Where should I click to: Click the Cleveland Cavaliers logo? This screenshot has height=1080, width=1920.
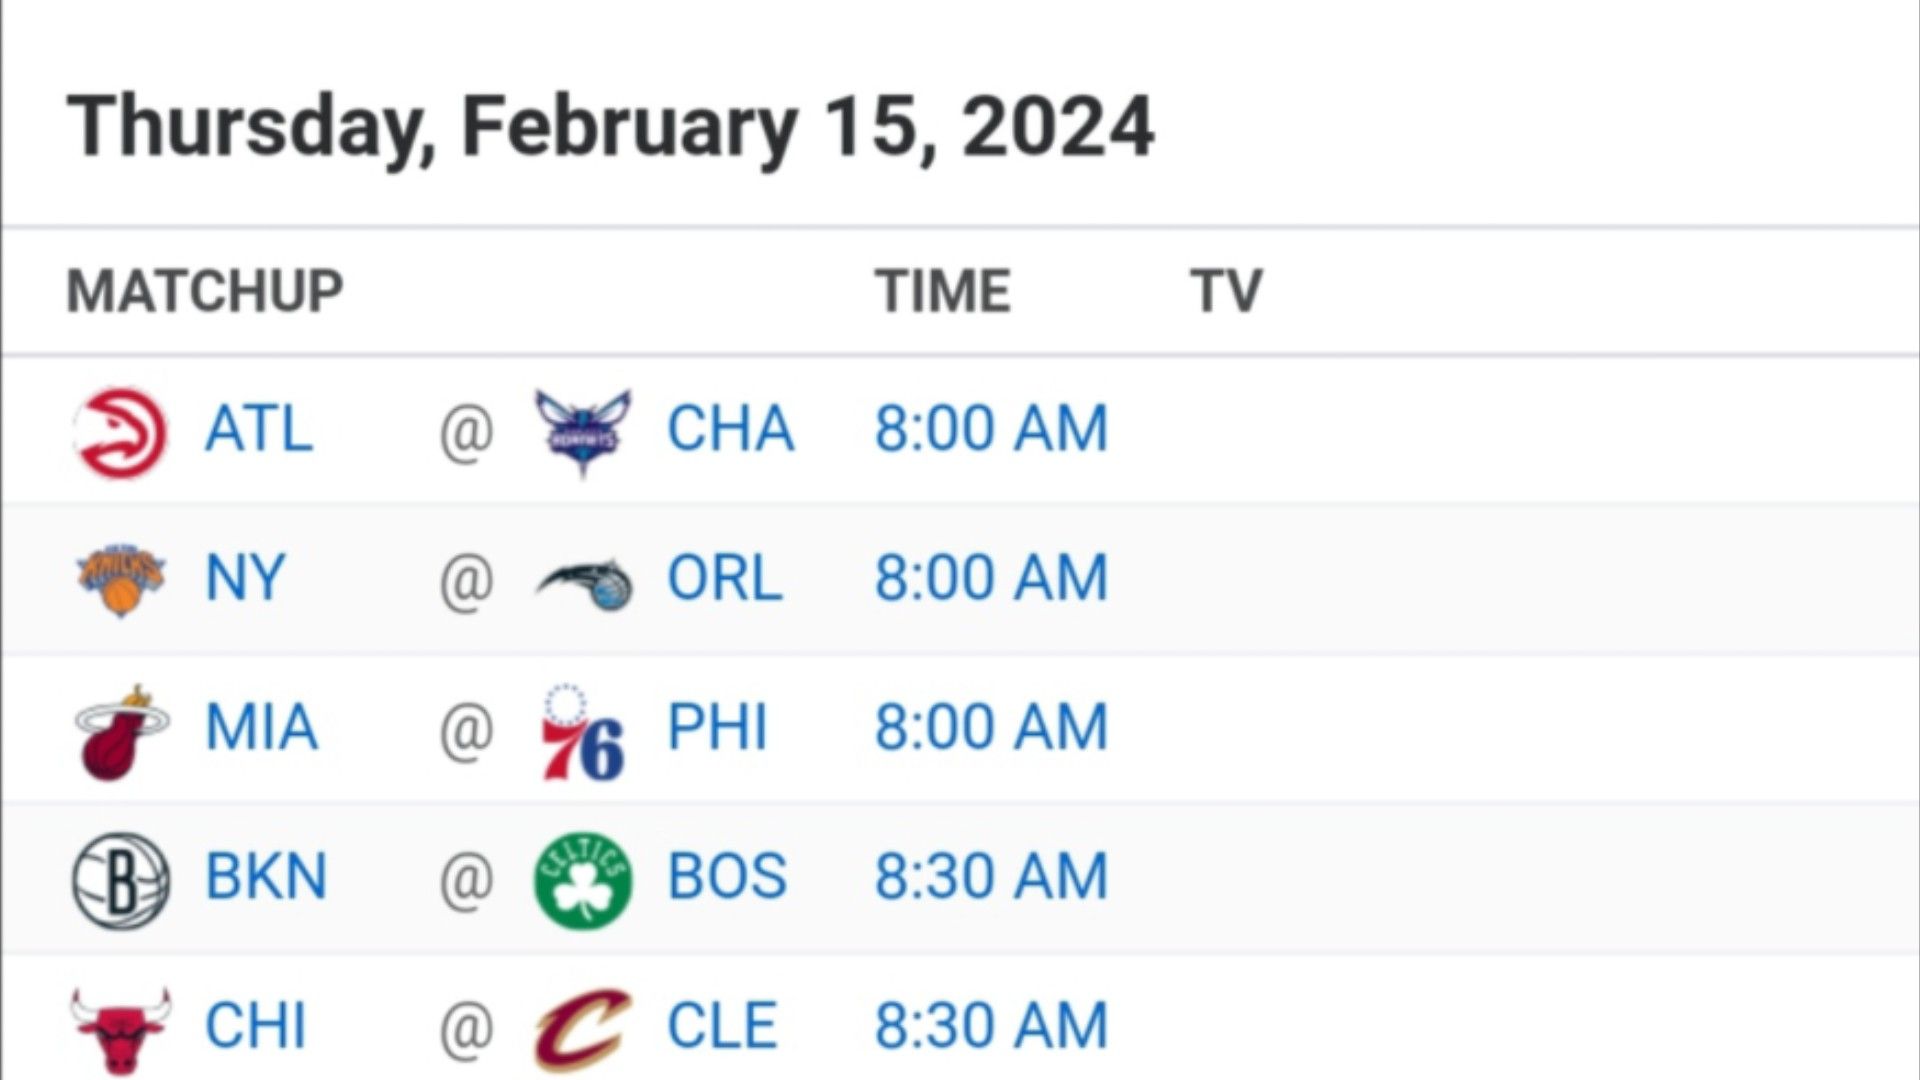[583, 1030]
